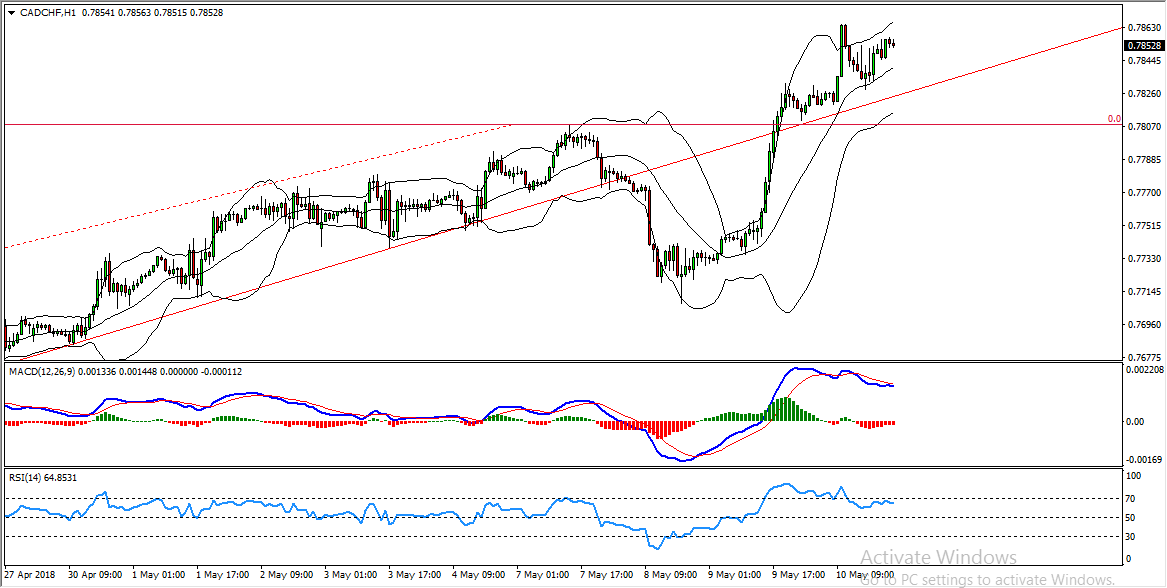
Task: Click the current price tag 0.78528
Action: (1145, 45)
